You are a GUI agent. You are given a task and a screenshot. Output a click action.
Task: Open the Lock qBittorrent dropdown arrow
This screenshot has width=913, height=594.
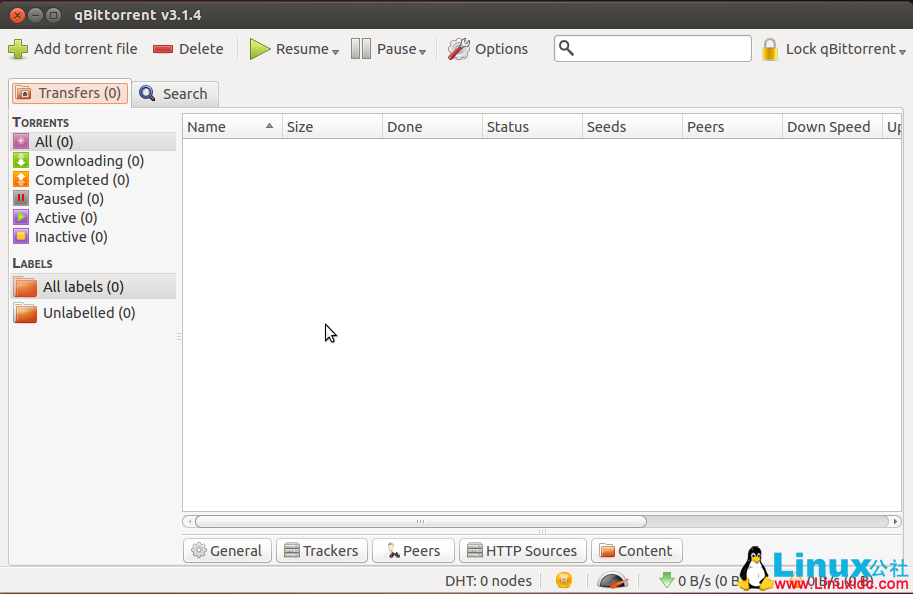902,51
